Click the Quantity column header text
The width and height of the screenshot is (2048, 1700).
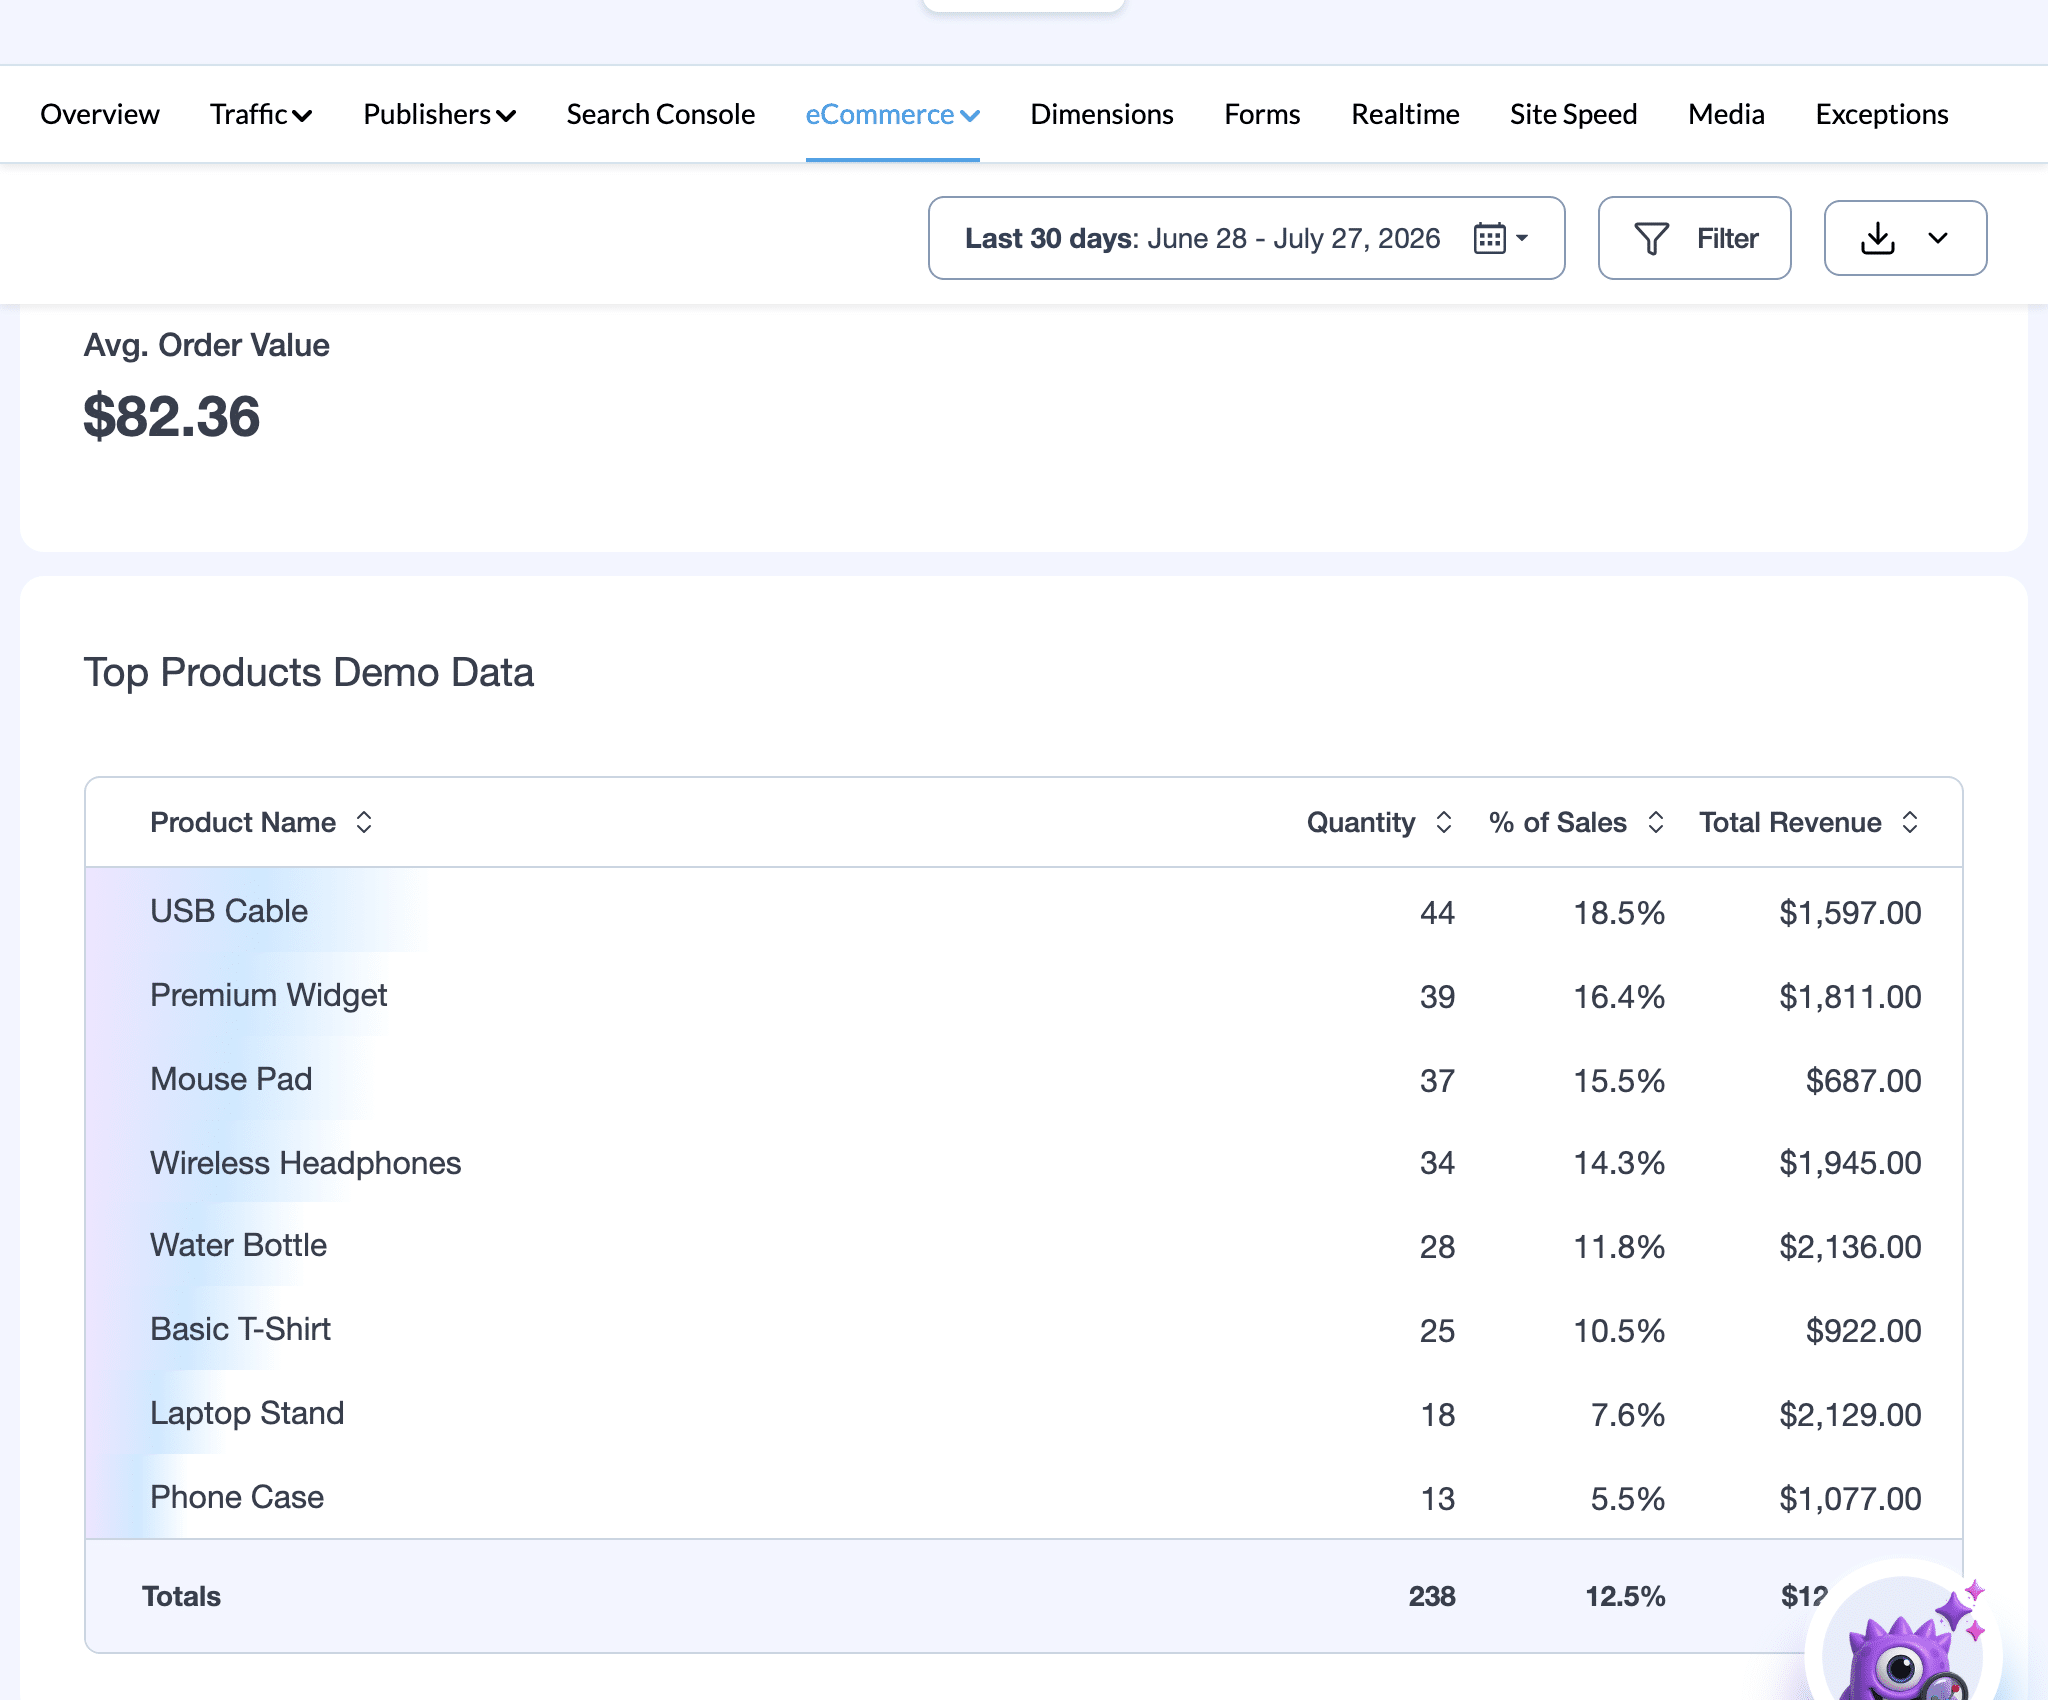pos(1360,822)
